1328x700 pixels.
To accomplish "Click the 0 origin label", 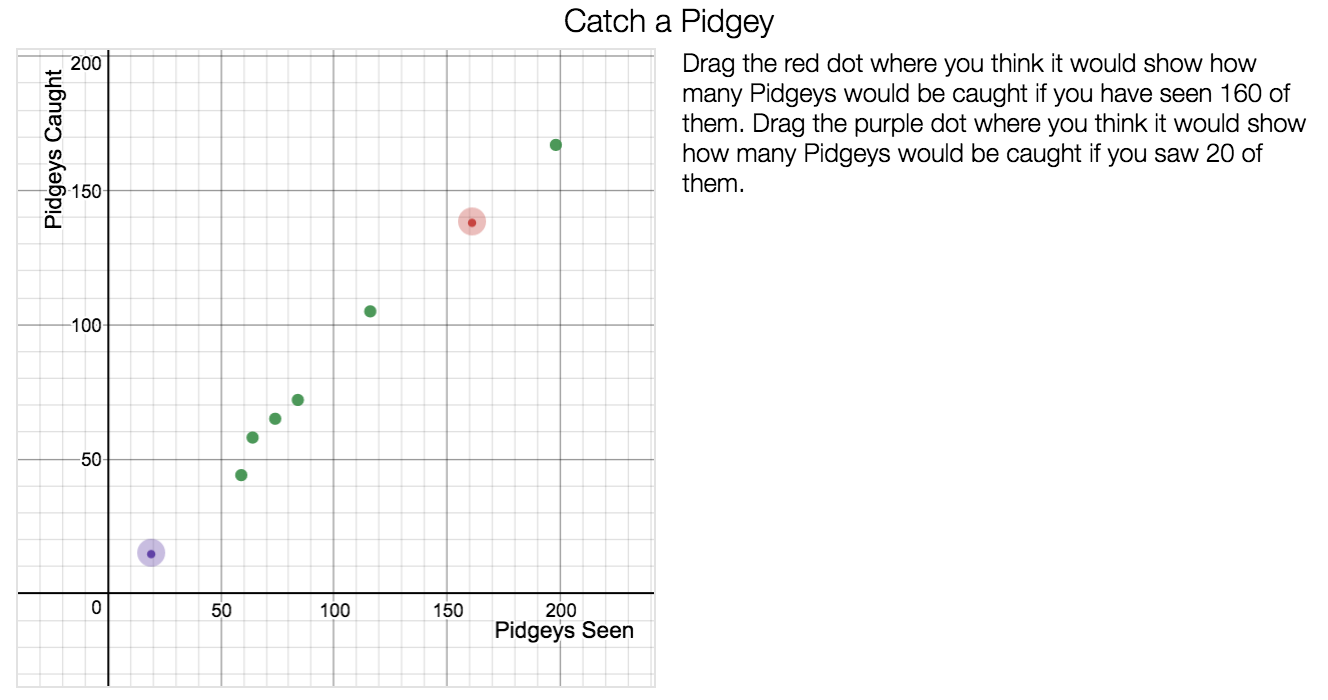I will point(96,607).
